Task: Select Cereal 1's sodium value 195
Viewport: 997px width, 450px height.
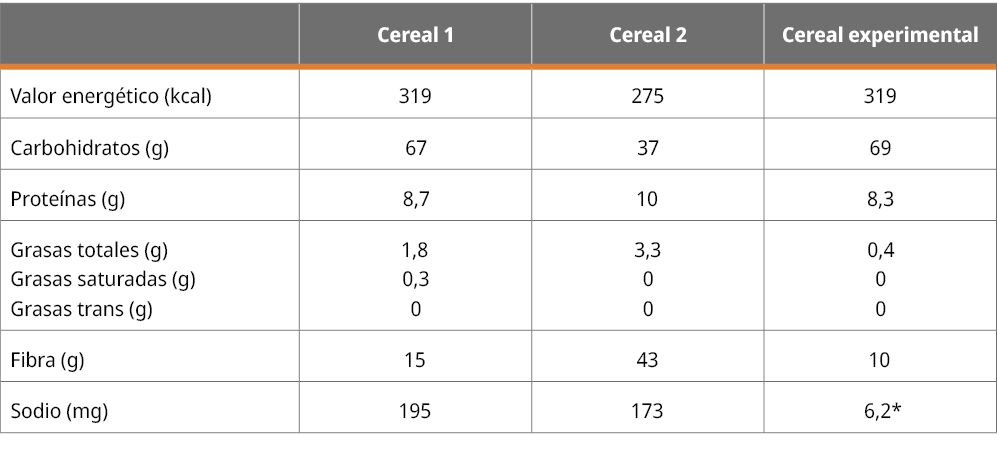Action: pyautogui.click(x=415, y=410)
